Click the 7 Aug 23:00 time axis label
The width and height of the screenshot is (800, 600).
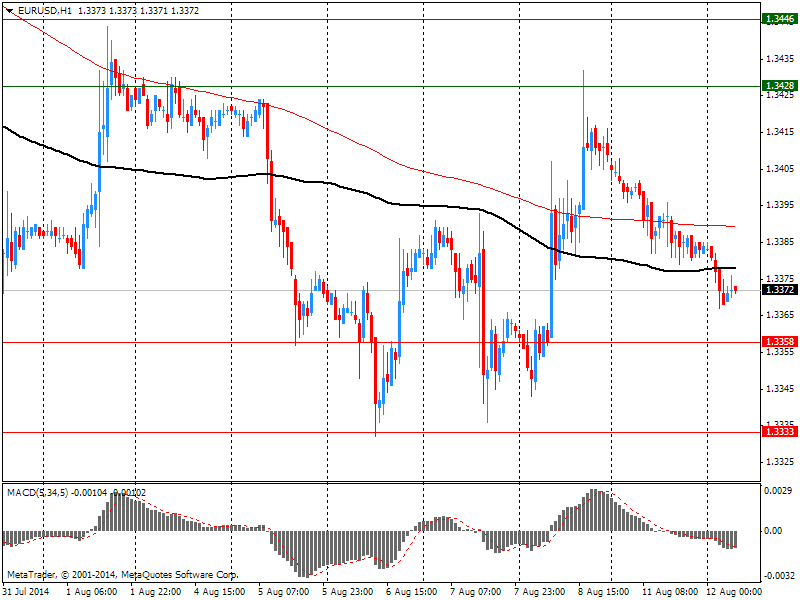click(540, 592)
